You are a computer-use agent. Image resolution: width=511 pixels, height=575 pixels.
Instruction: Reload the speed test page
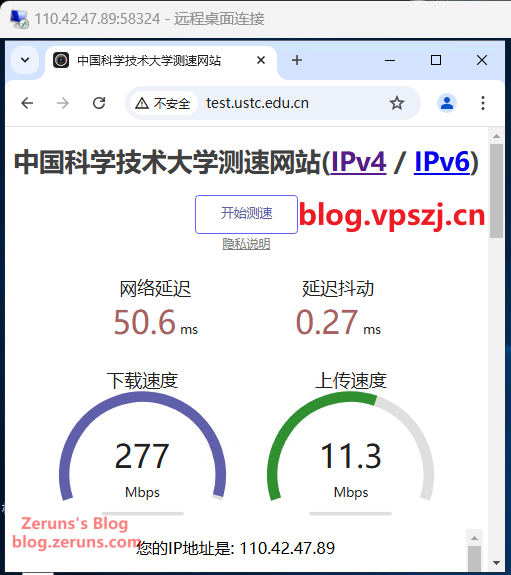coord(99,103)
